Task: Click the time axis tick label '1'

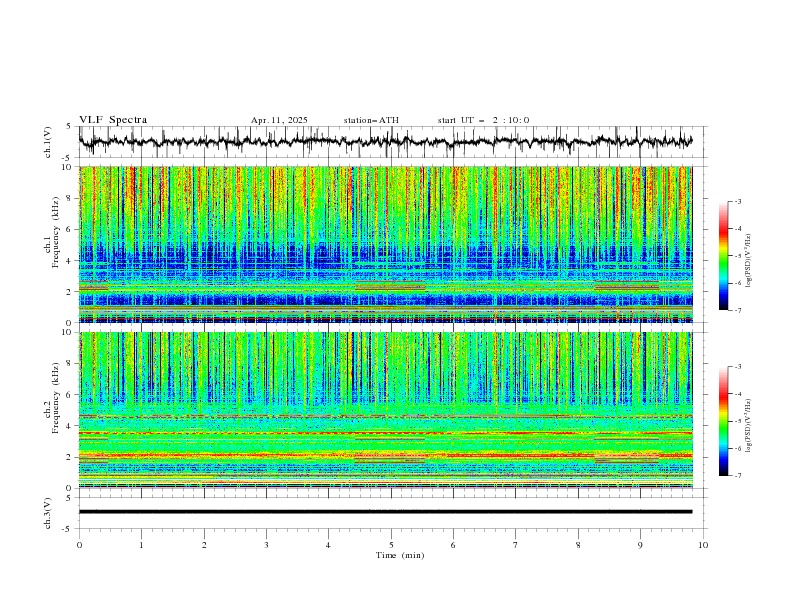Action: pyautogui.click(x=141, y=545)
